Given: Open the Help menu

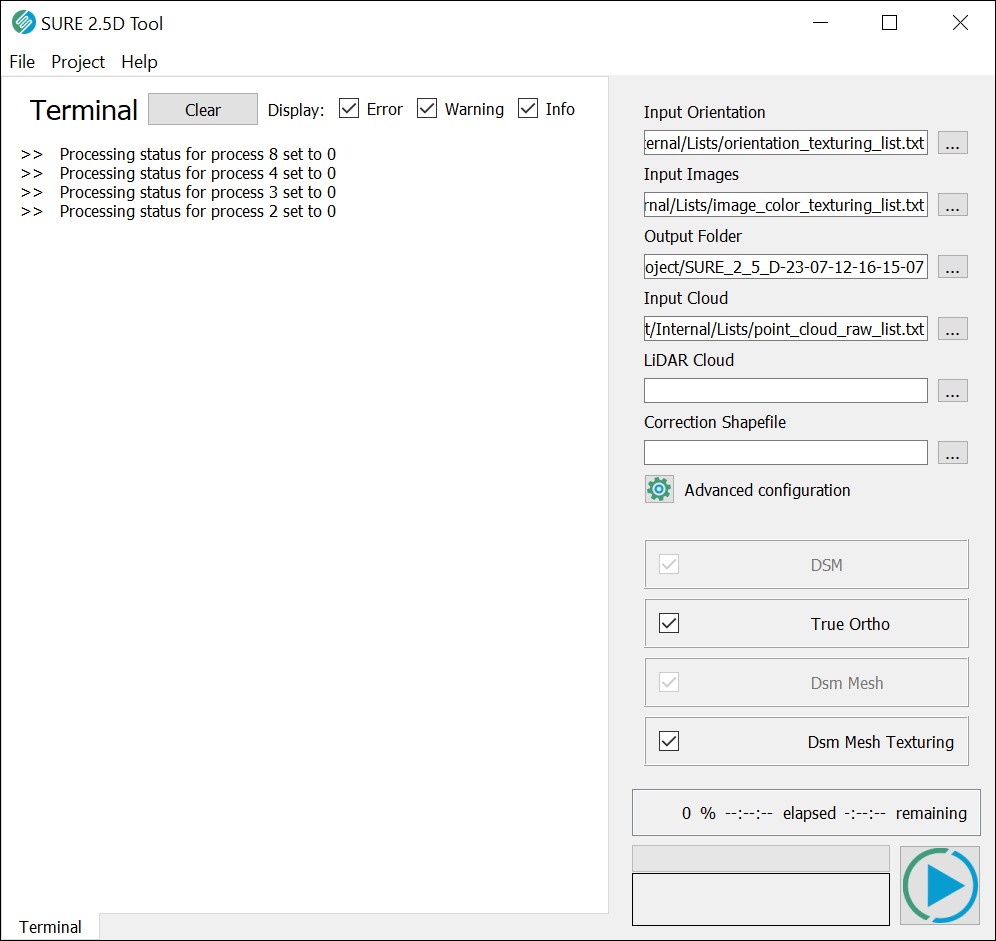Looking at the screenshot, I should pyautogui.click(x=139, y=62).
